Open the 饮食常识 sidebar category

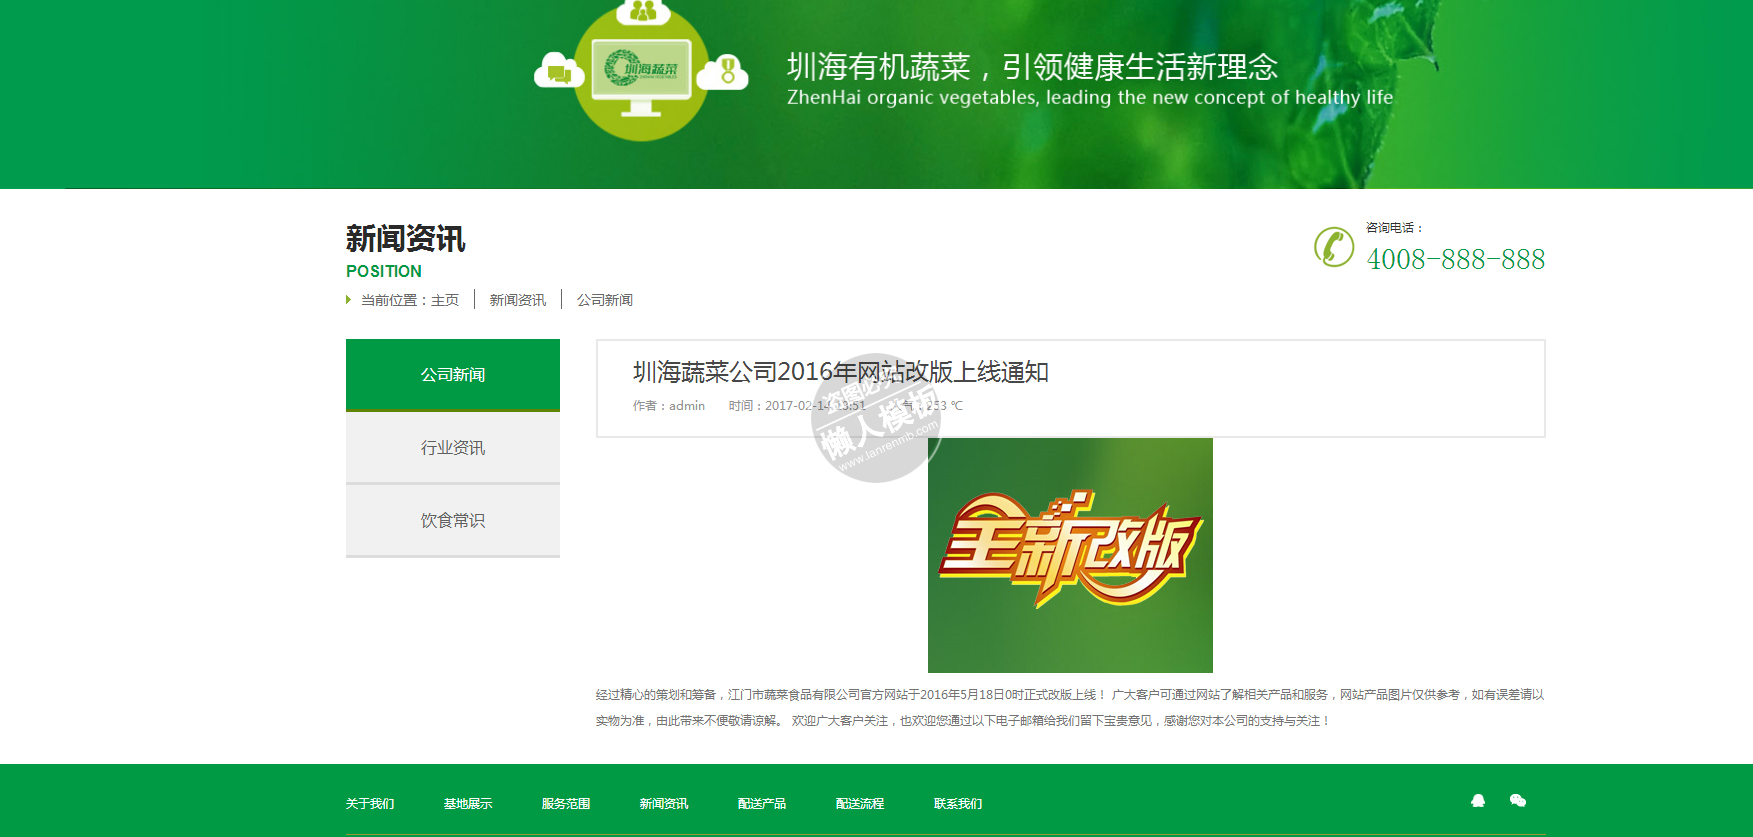(x=453, y=521)
